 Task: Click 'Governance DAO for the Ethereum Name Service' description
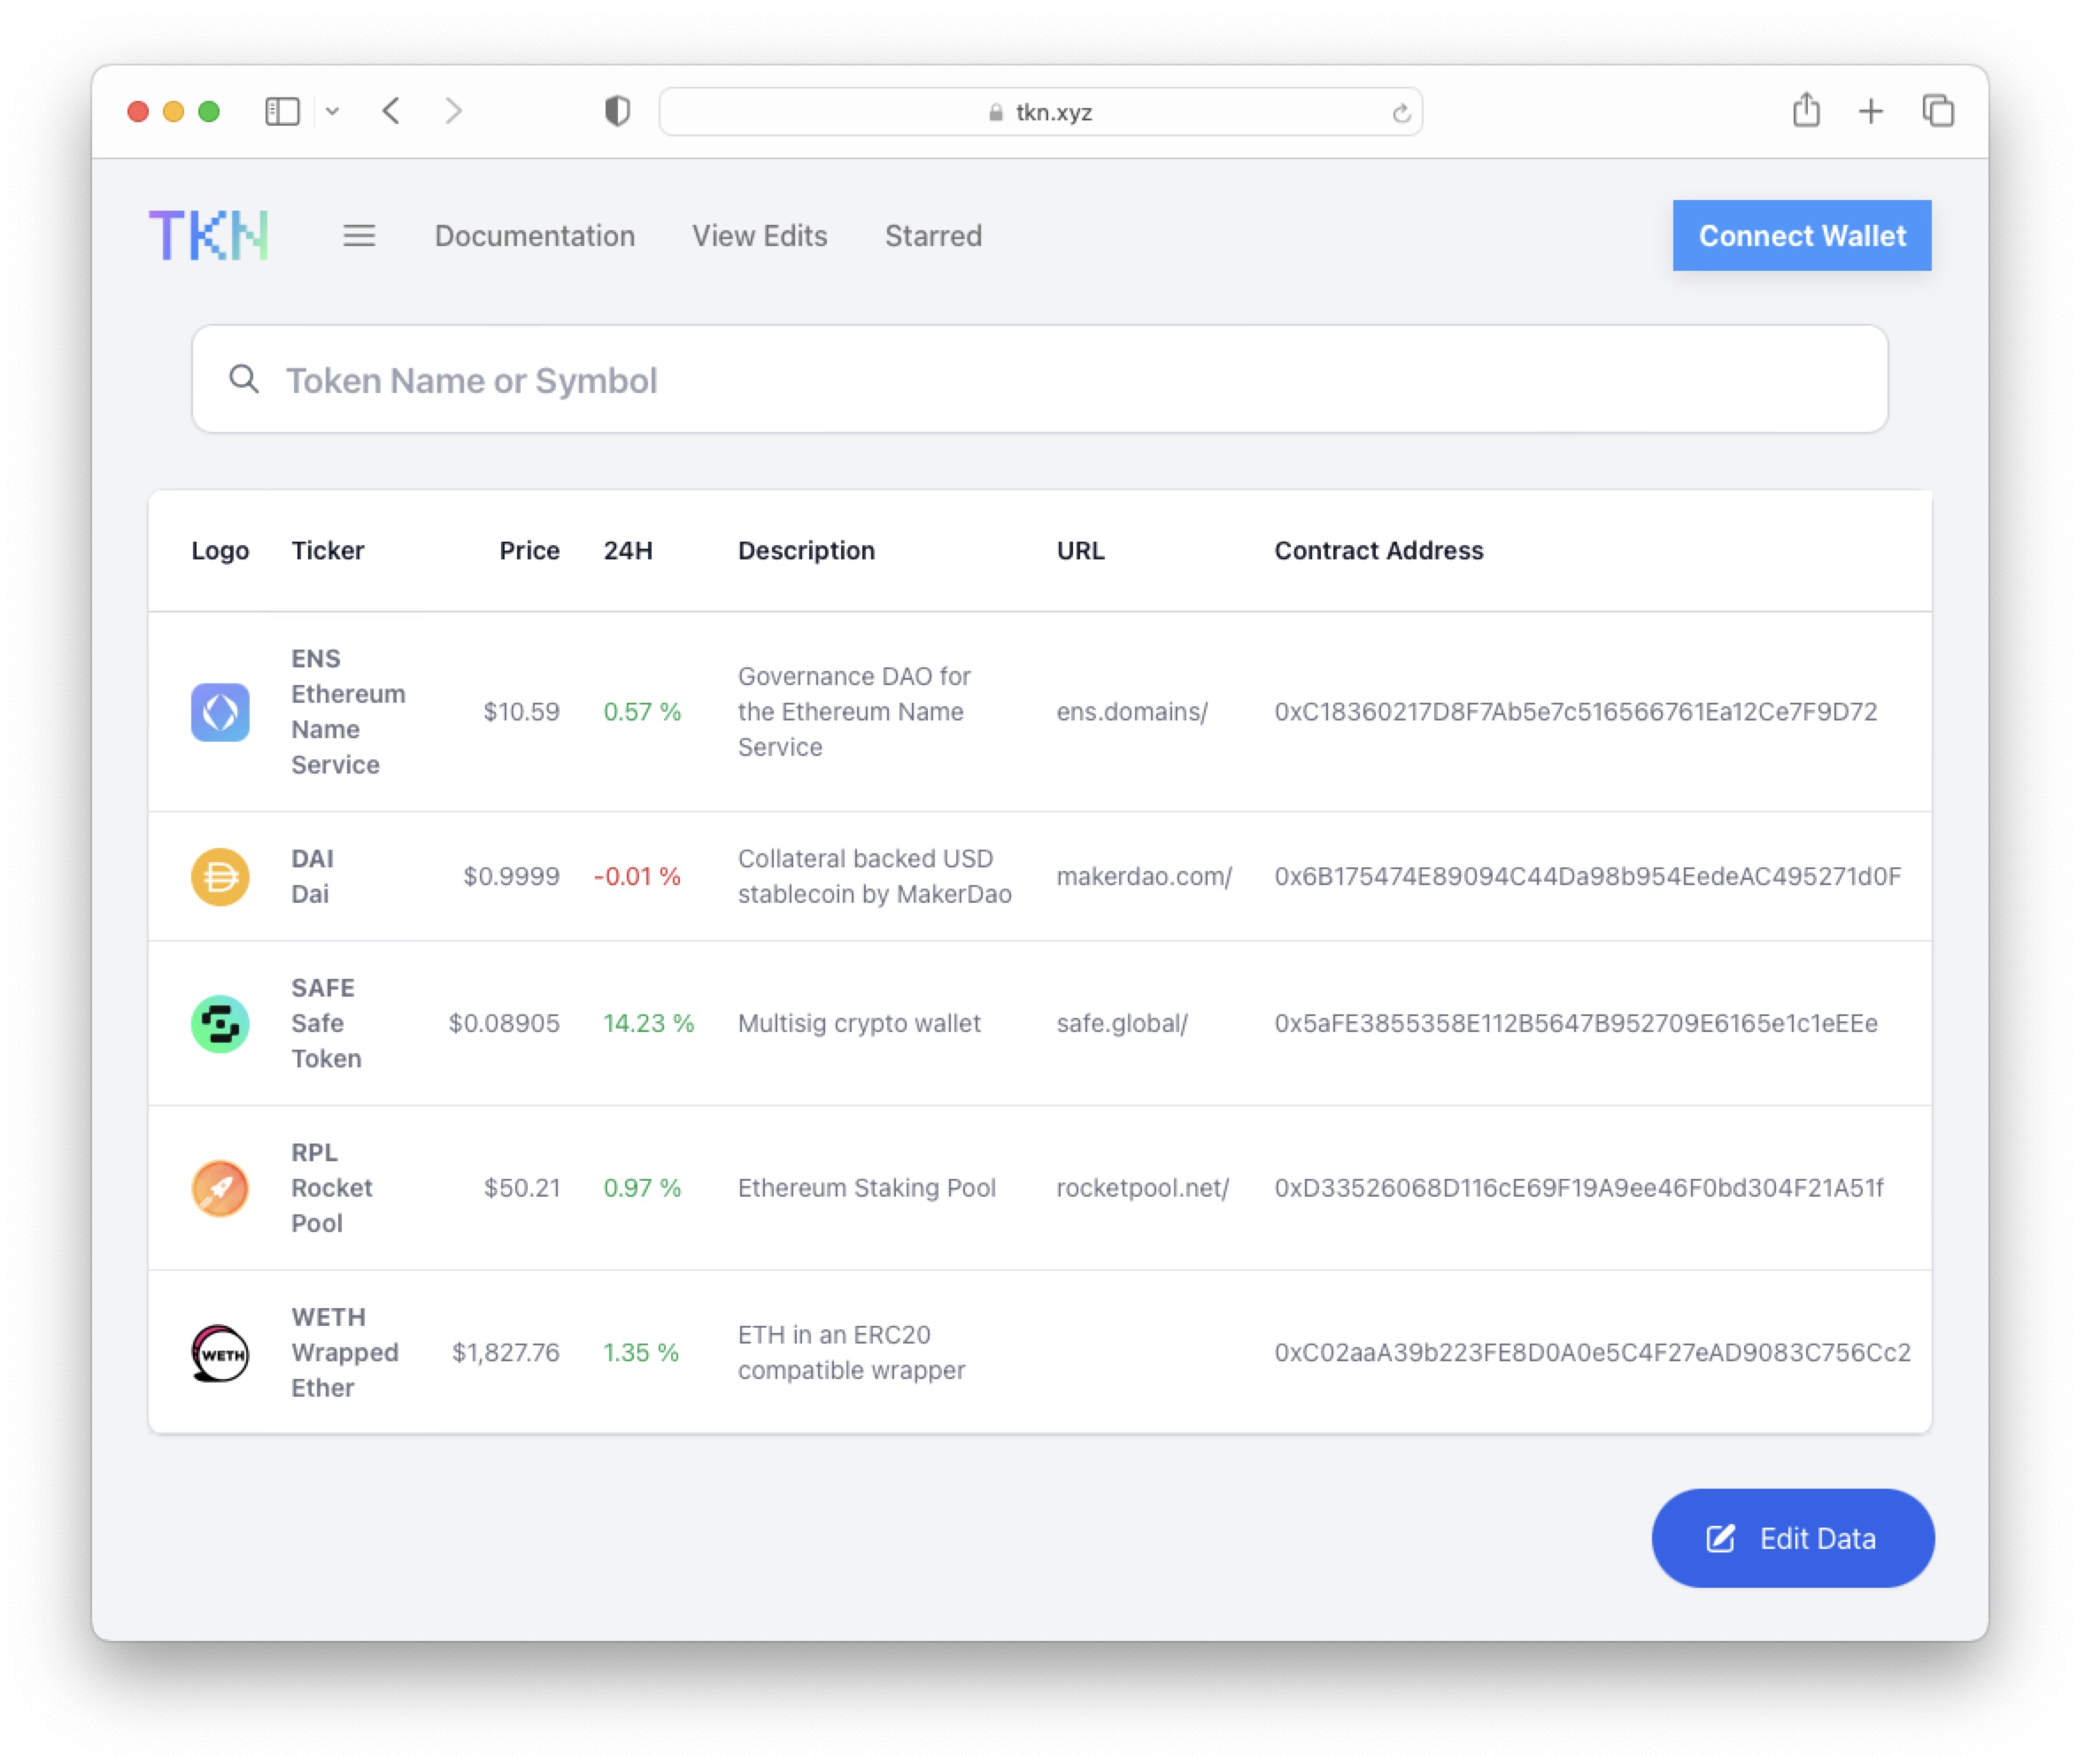[x=854, y=712]
